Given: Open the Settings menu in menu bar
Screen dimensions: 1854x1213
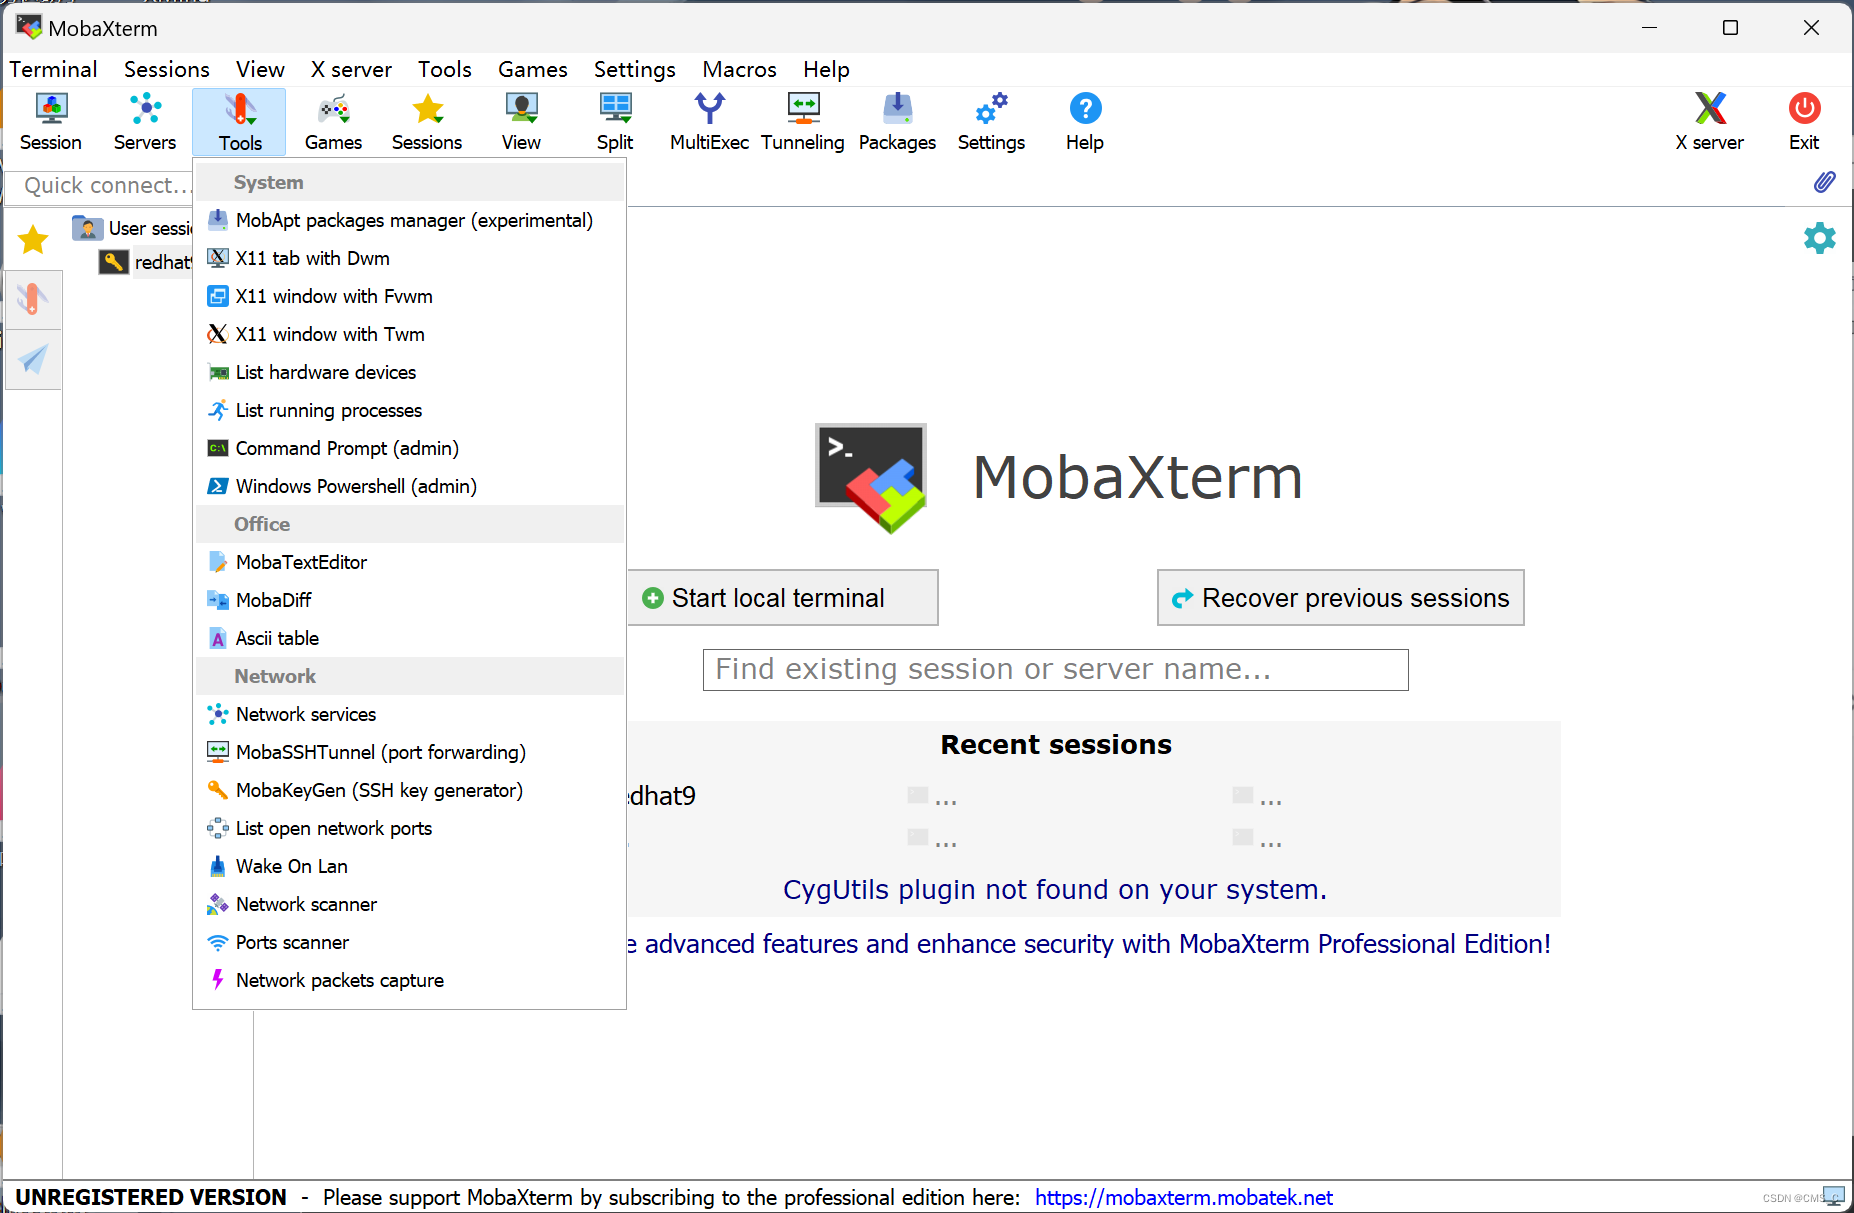Looking at the screenshot, I should coord(635,69).
